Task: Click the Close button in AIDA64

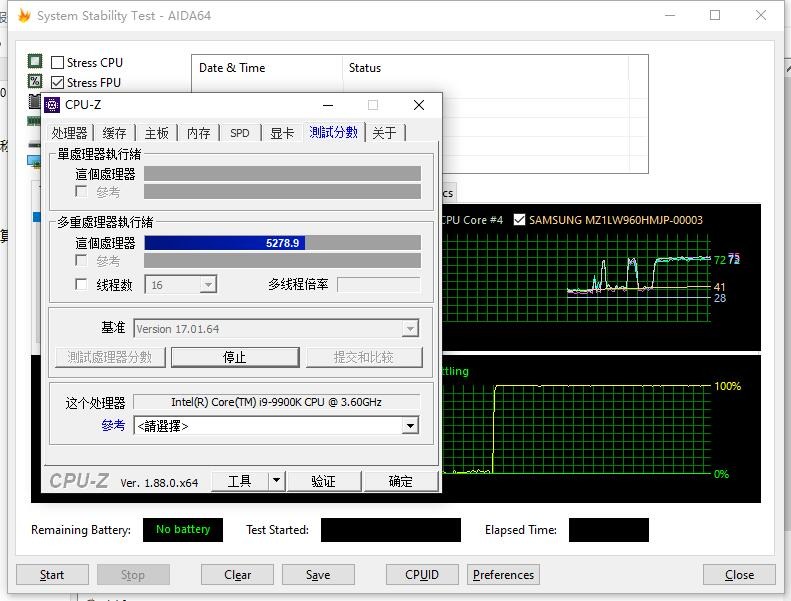Action: tap(739, 575)
